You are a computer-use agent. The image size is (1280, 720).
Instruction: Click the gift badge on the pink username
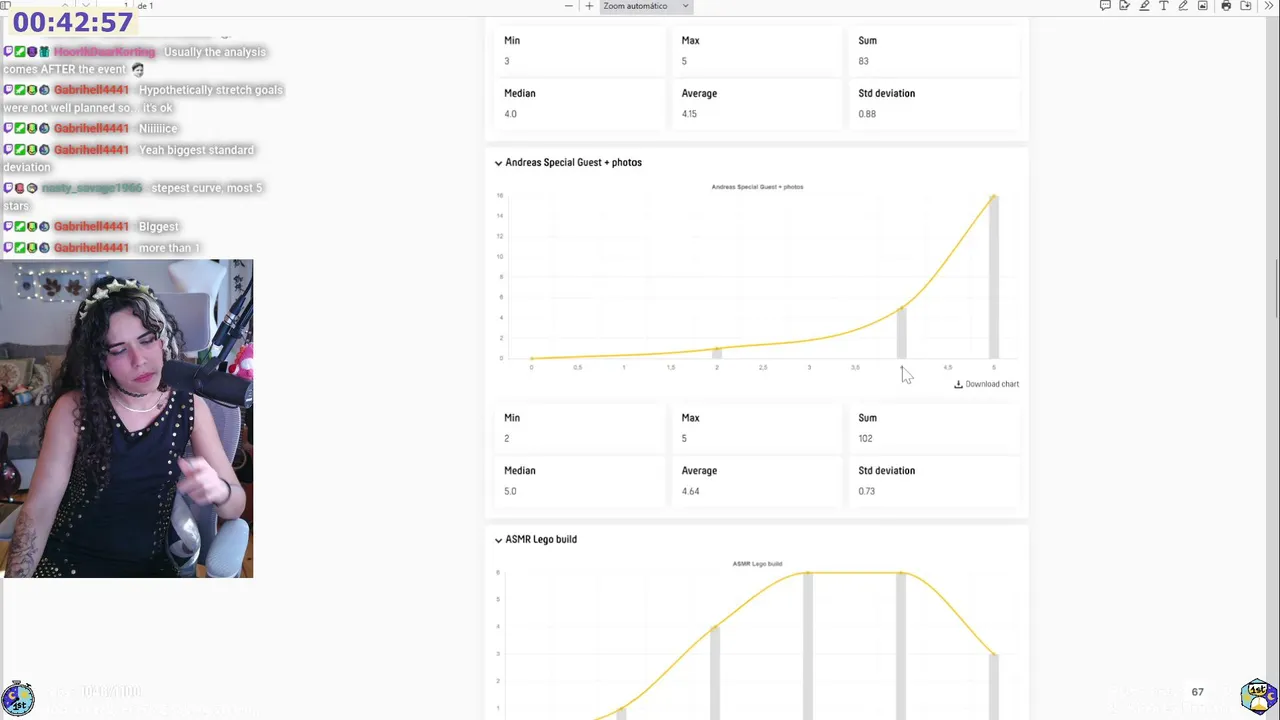click(x=44, y=52)
